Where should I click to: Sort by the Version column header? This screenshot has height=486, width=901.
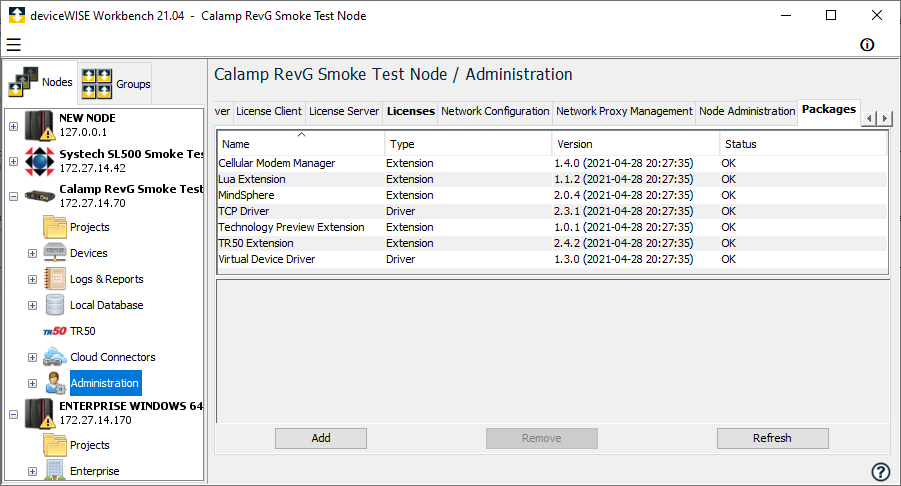[x=636, y=144]
